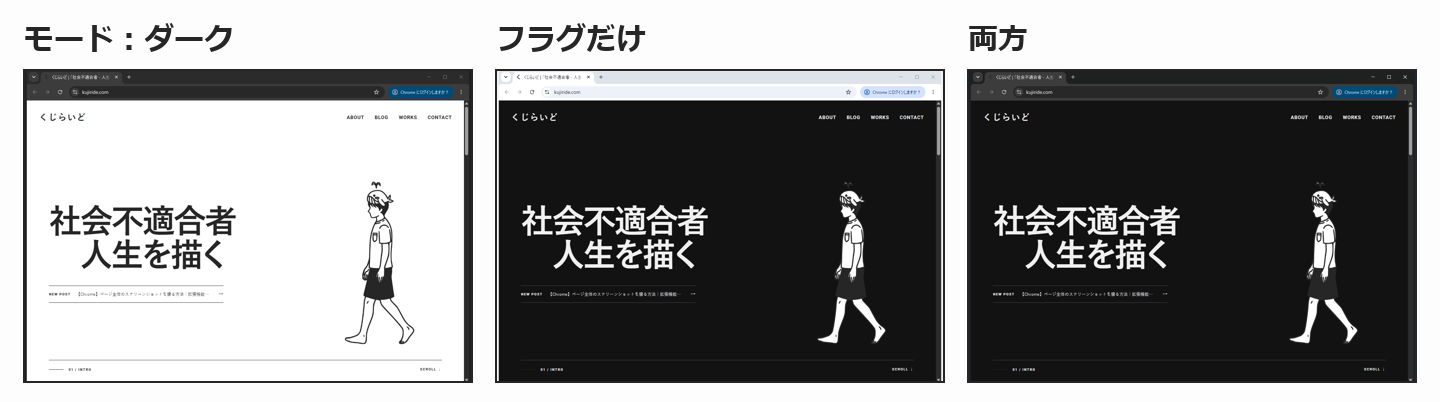Open WORKS on the white モード:ダーク page
Viewport: 1440px width, 402px height.
[x=407, y=117]
